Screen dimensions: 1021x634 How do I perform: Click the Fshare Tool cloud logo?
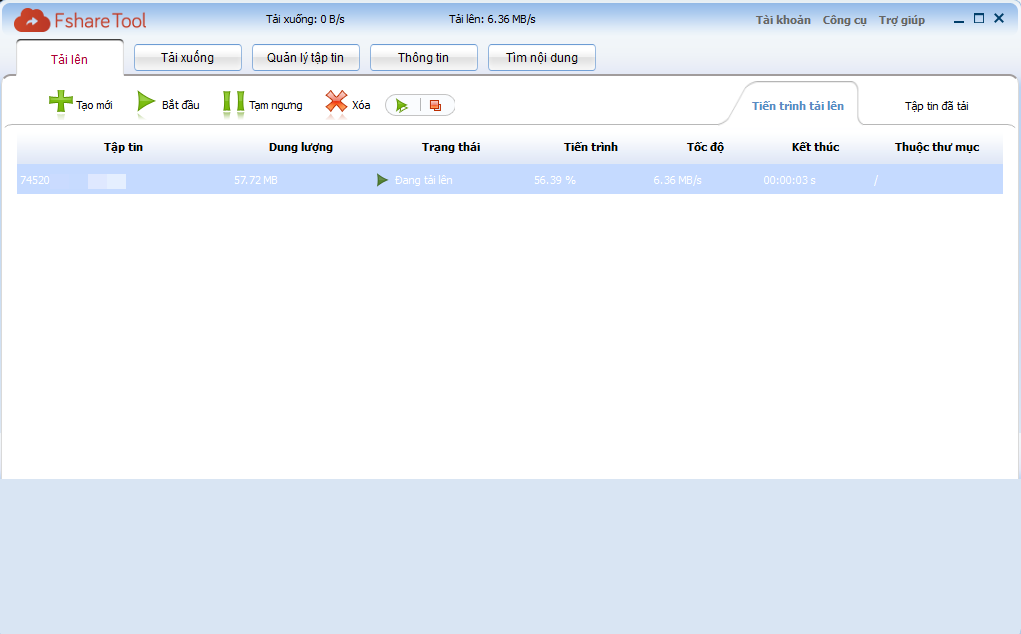click(x=32, y=20)
